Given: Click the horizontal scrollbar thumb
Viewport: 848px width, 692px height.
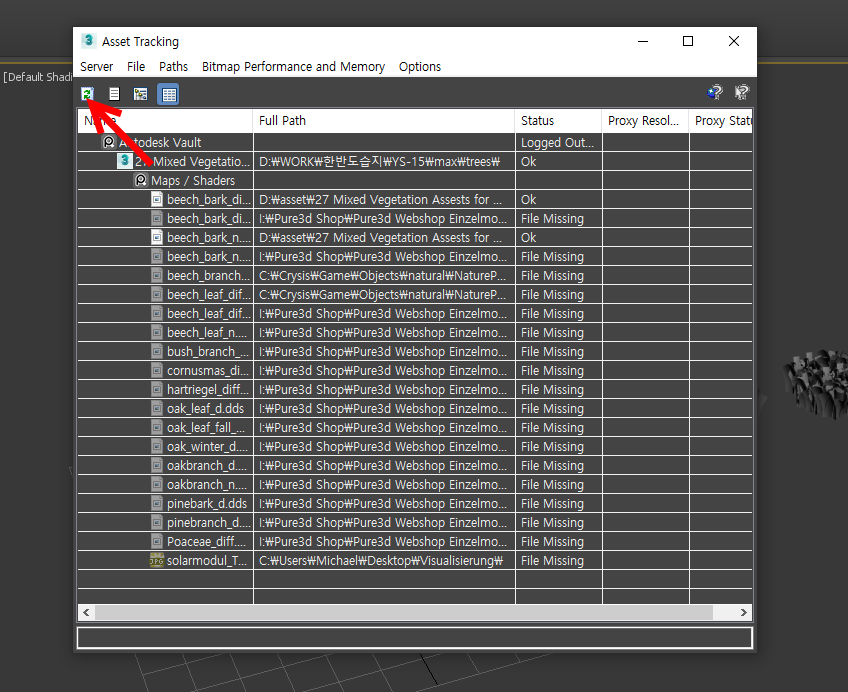Looking at the screenshot, I should pos(404,613).
